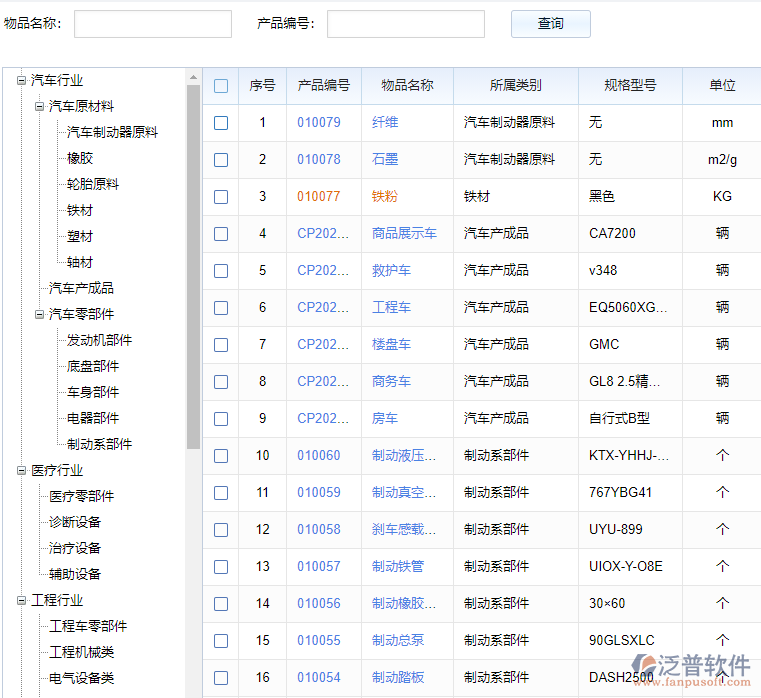The width and height of the screenshot is (761, 698).
Task: Collapse the 医疗行业 tree node
Action: coord(21,471)
